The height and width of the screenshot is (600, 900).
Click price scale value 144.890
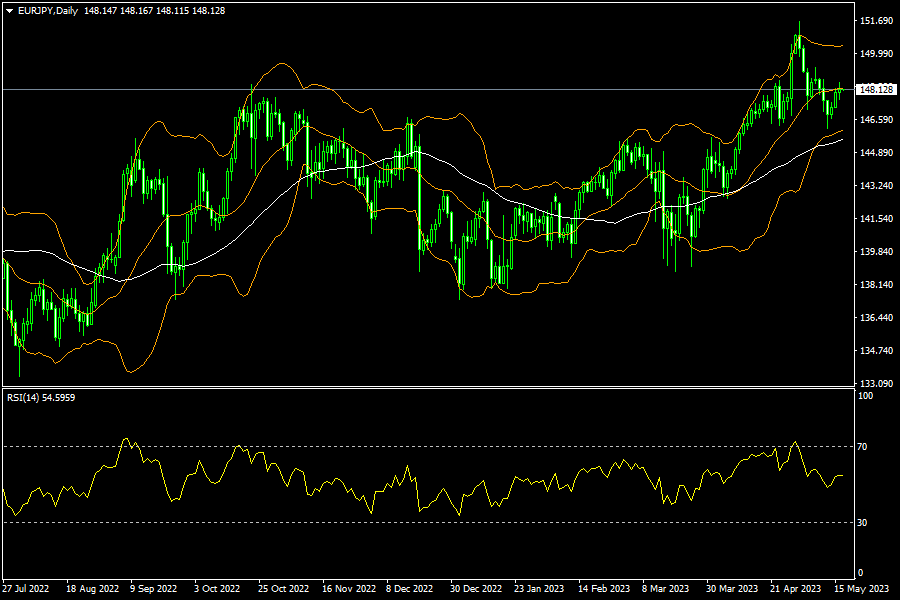click(876, 152)
